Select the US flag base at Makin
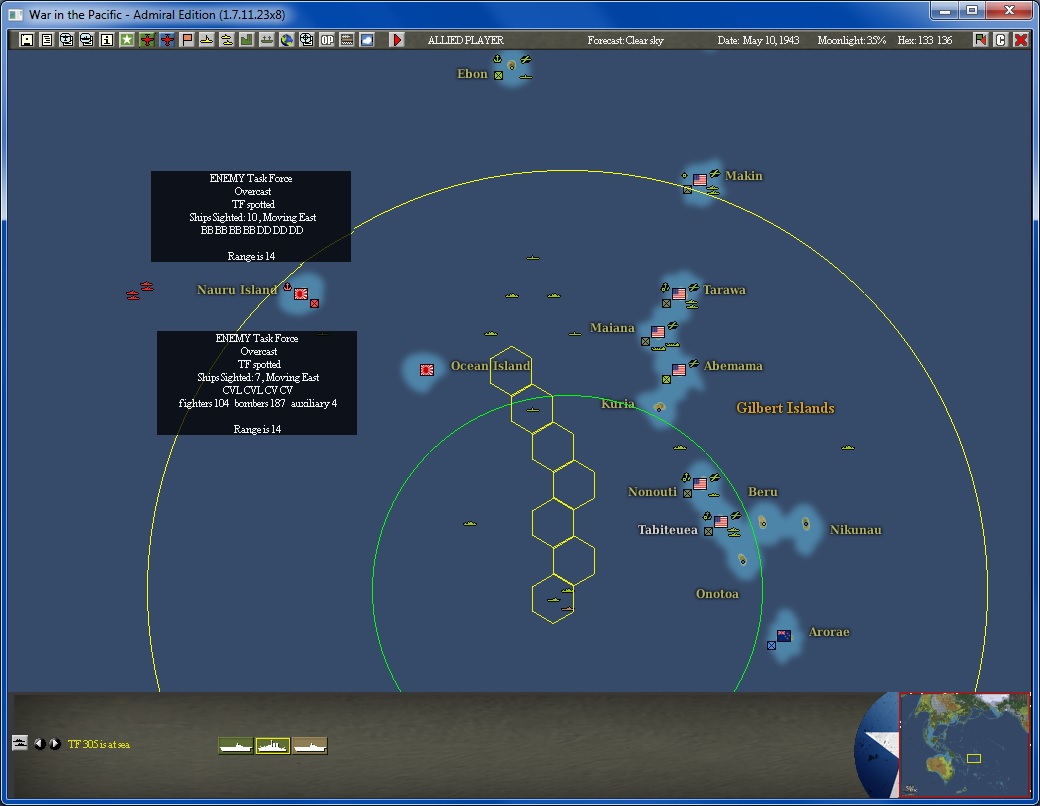1040x806 pixels. click(x=700, y=180)
